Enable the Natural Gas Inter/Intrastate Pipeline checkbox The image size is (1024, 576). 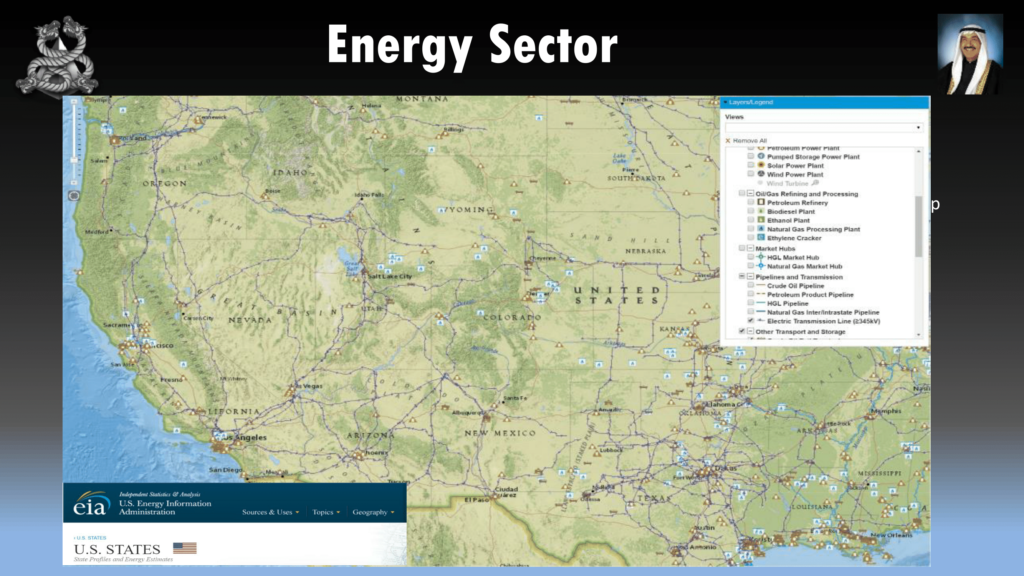[751, 312]
